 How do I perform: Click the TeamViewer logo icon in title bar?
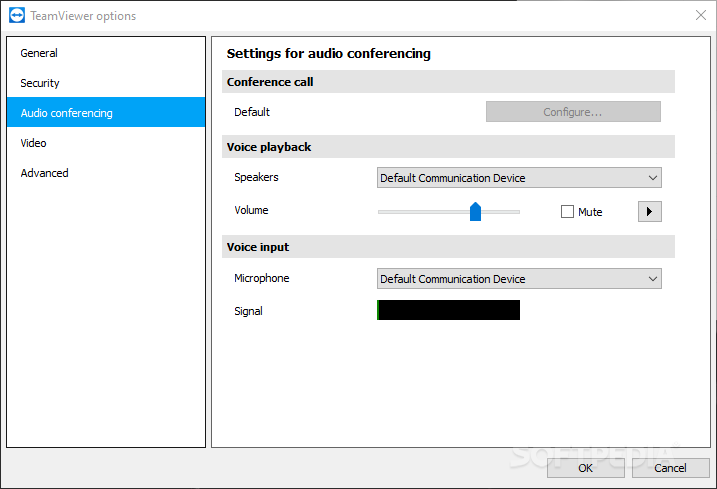coord(17,15)
